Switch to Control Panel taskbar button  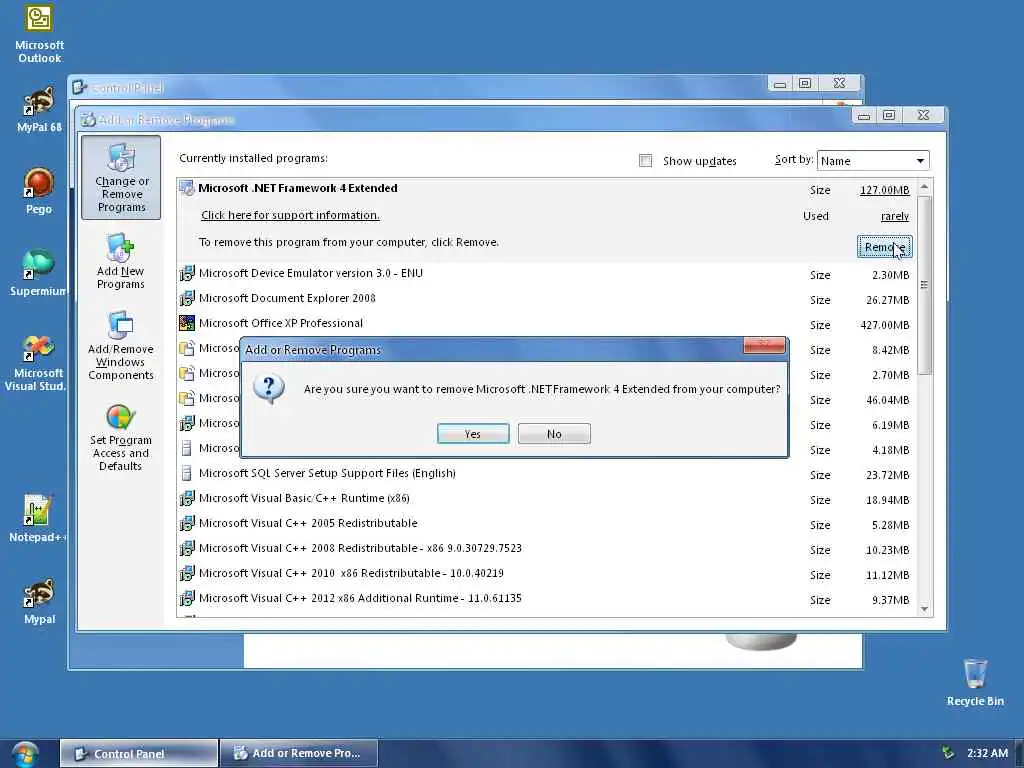(138, 753)
